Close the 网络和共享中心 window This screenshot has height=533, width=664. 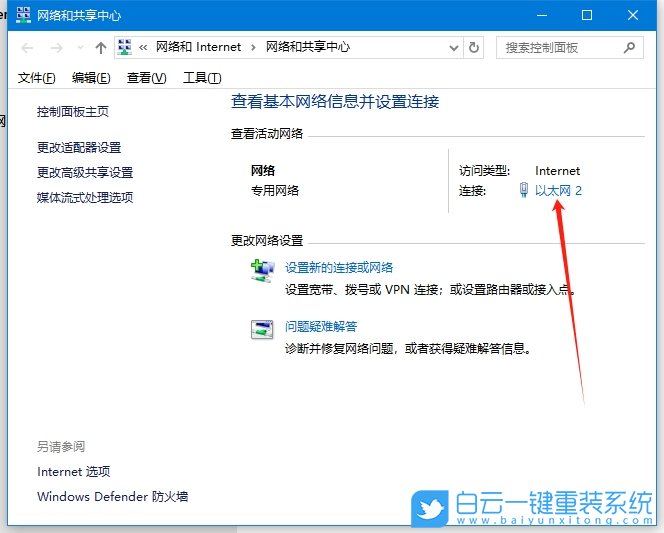(x=633, y=15)
